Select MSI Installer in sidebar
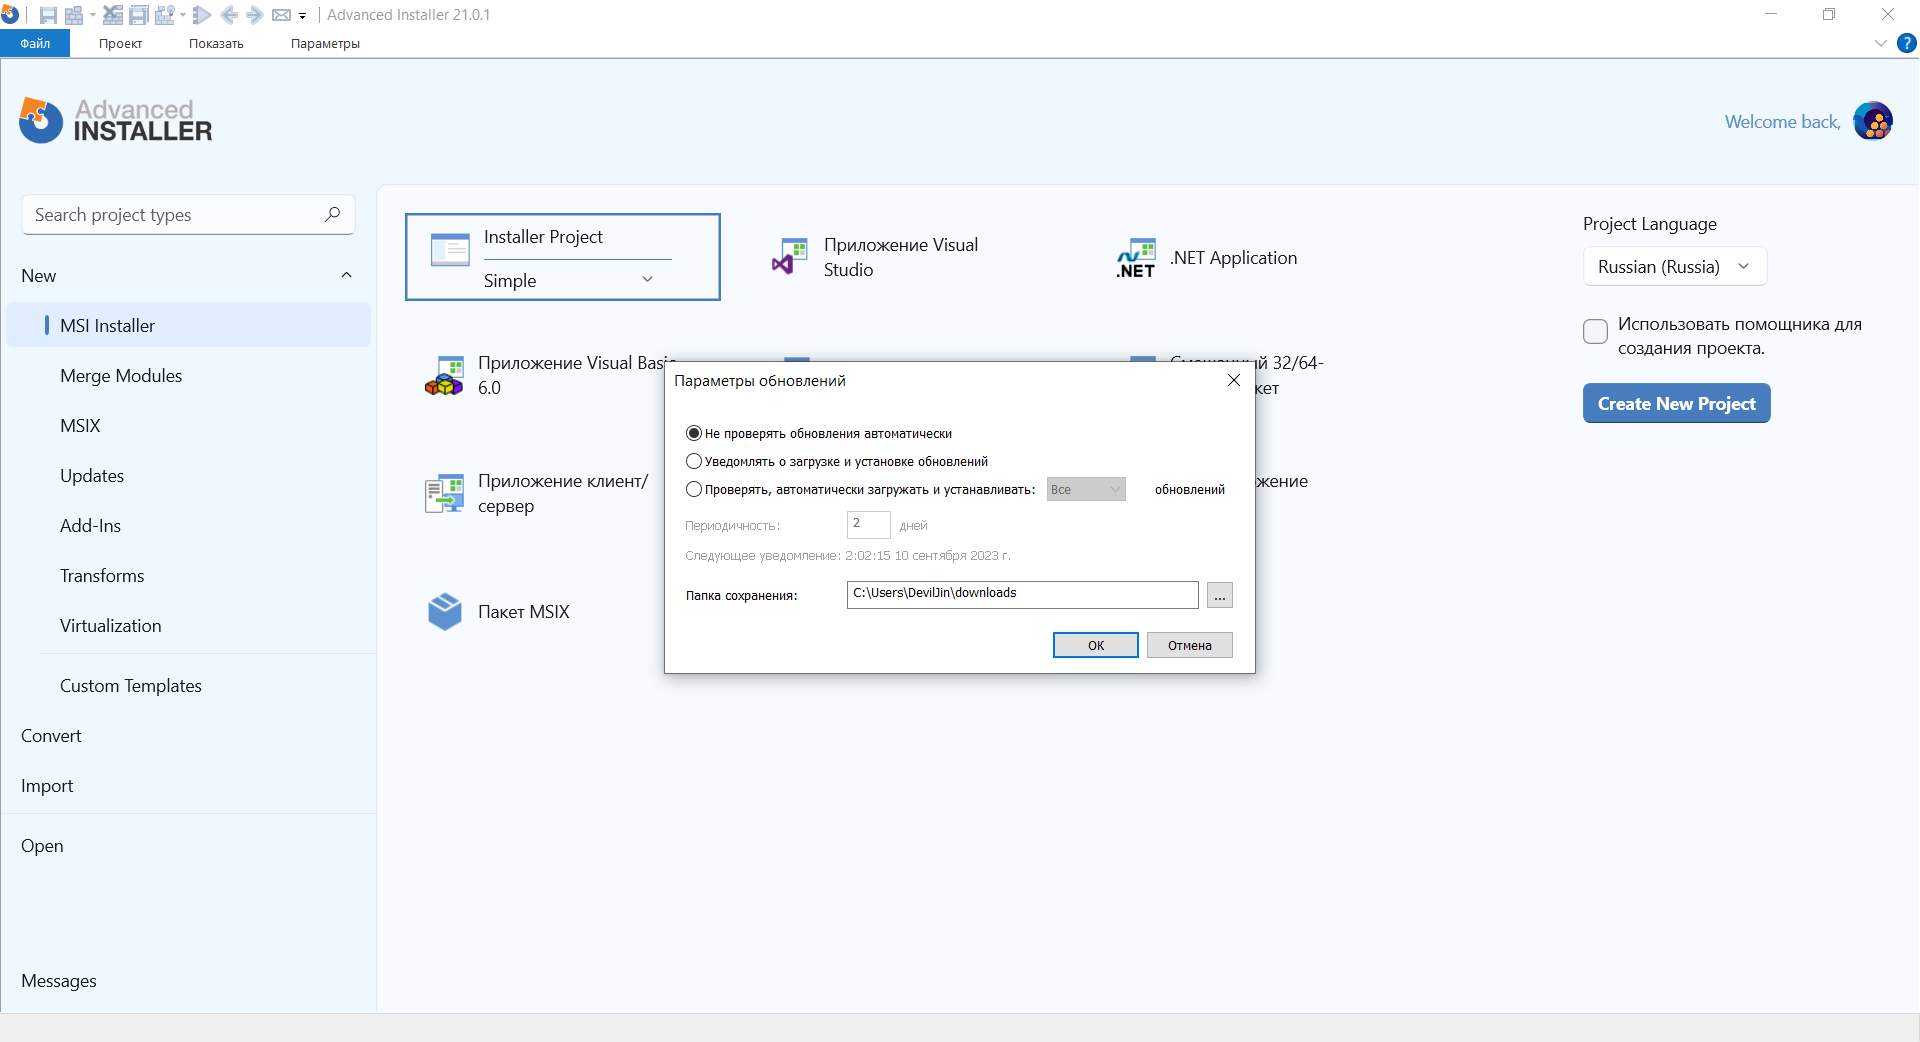 point(189,325)
